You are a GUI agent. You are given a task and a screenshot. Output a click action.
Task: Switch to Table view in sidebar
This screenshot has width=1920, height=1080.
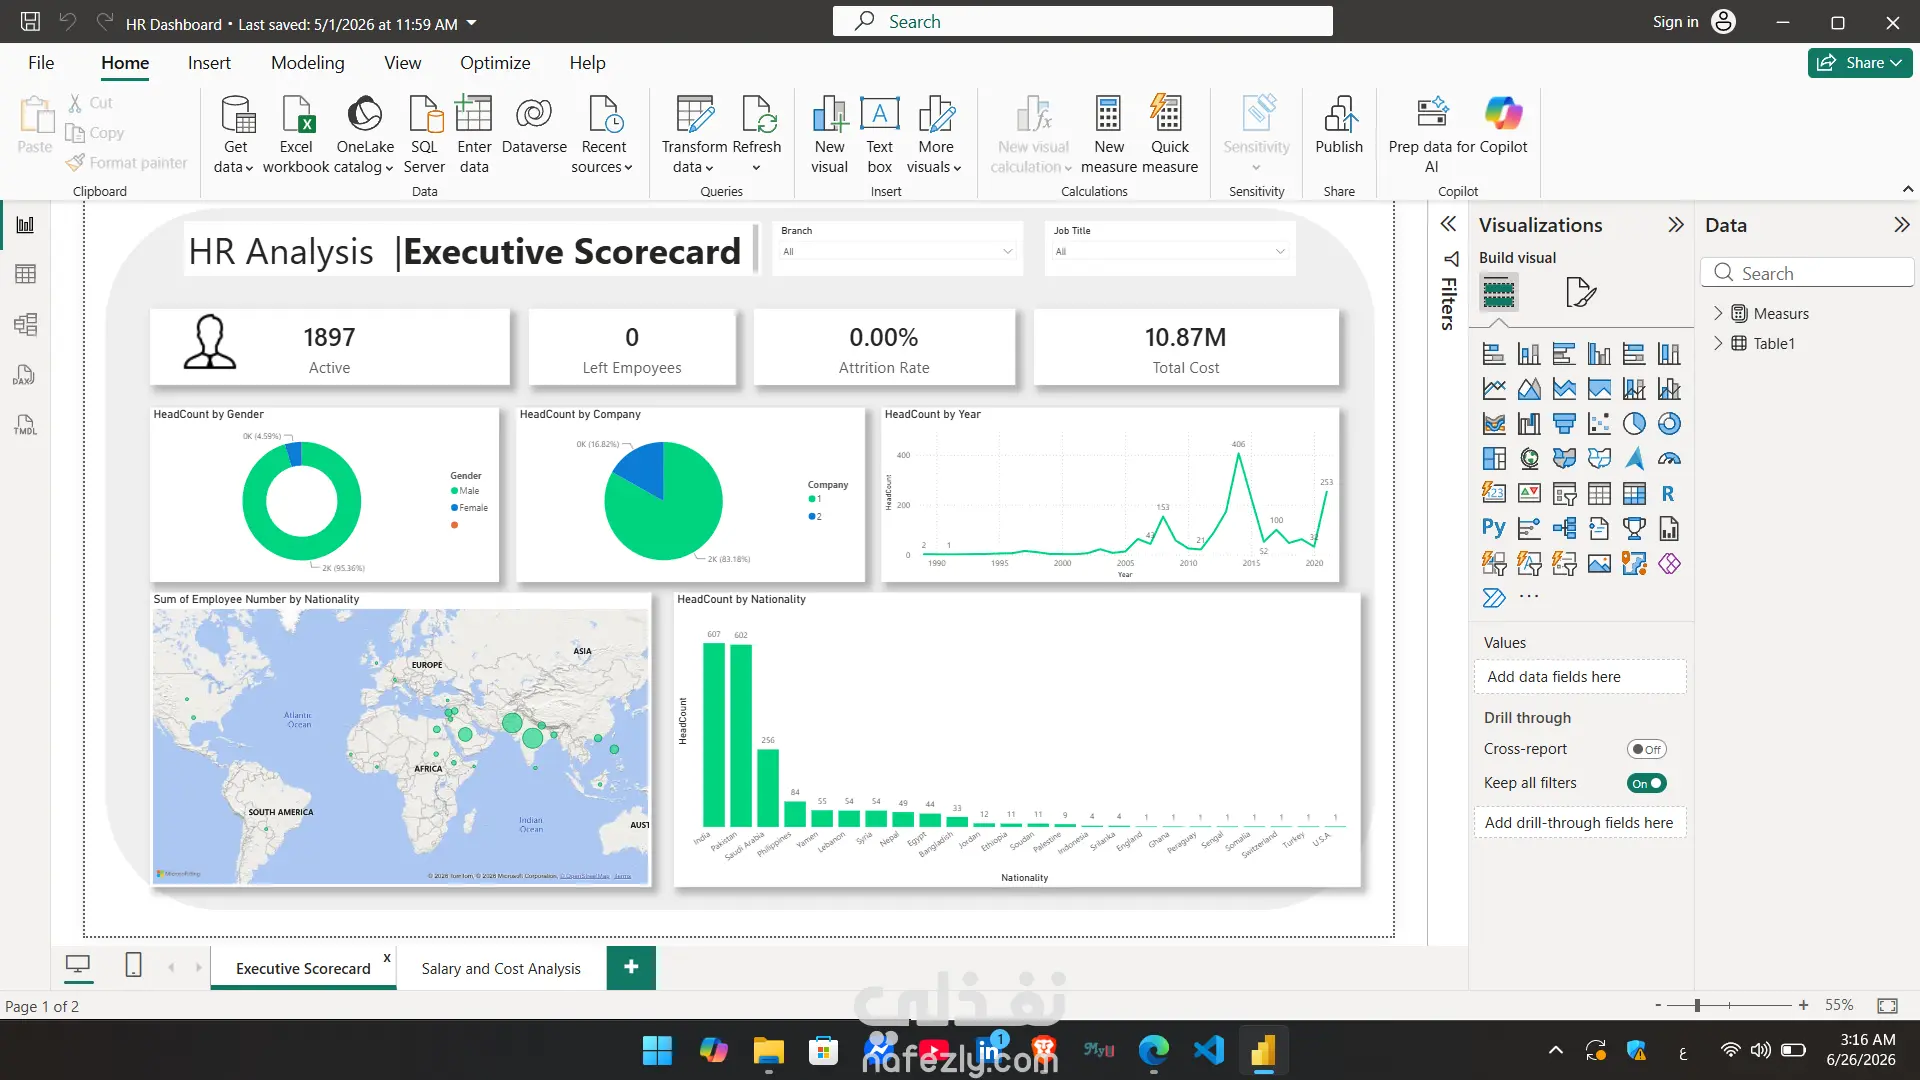25,274
